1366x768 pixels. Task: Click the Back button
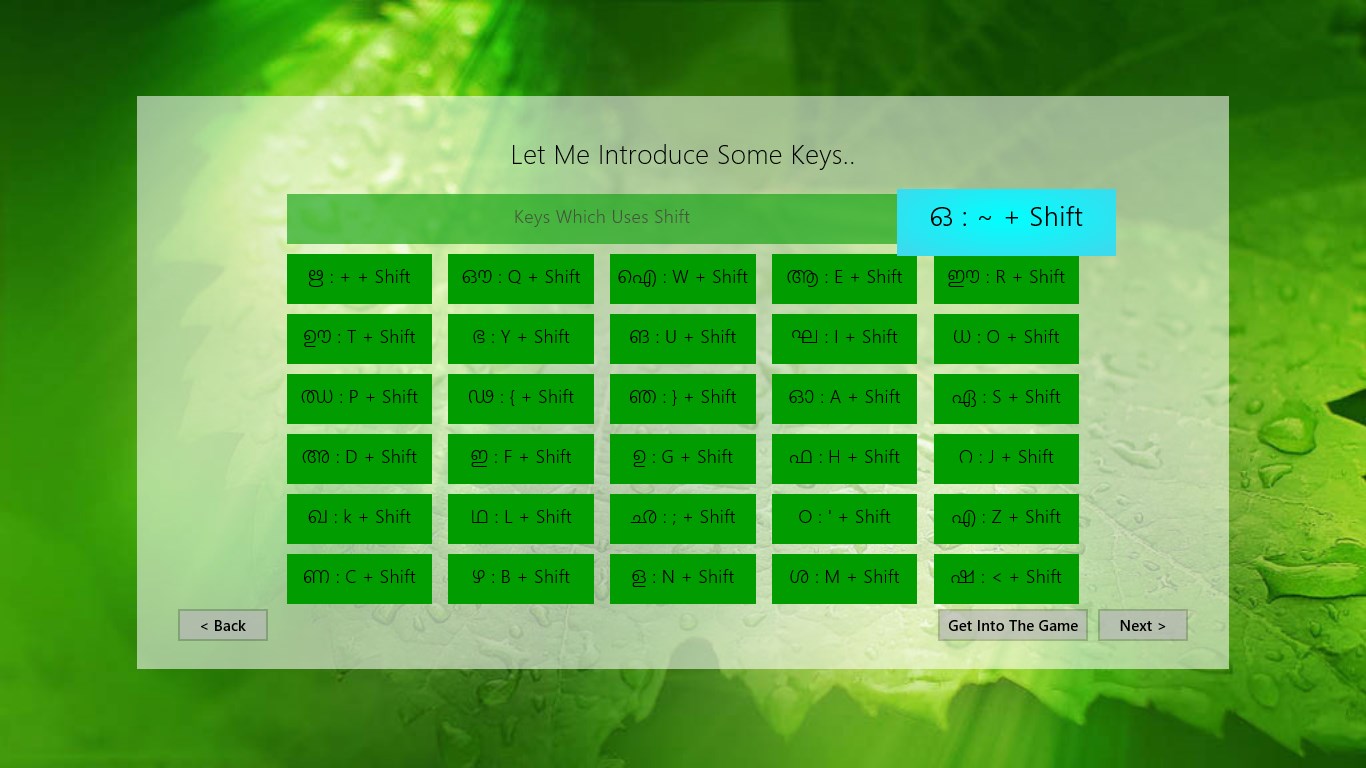pyautogui.click(x=222, y=625)
